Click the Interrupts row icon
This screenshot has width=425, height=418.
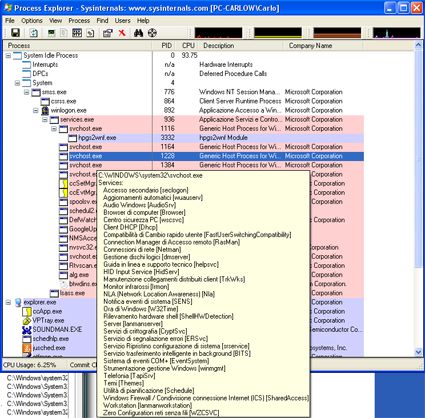click(x=27, y=65)
